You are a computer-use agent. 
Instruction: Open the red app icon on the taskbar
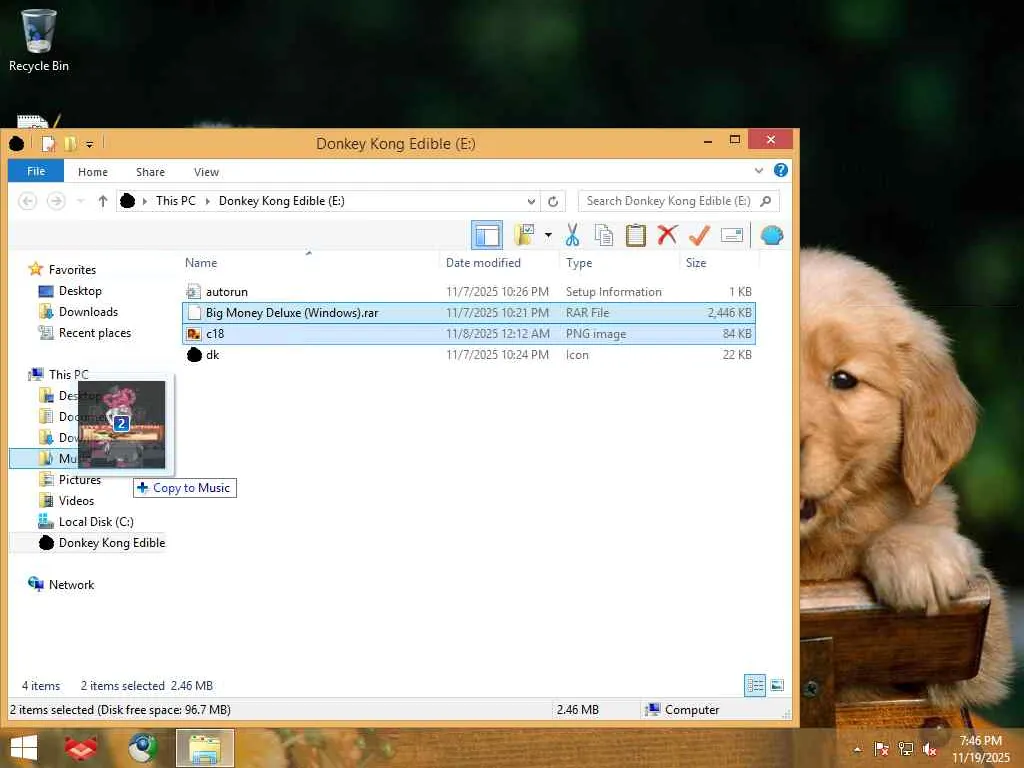click(x=80, y=748)
